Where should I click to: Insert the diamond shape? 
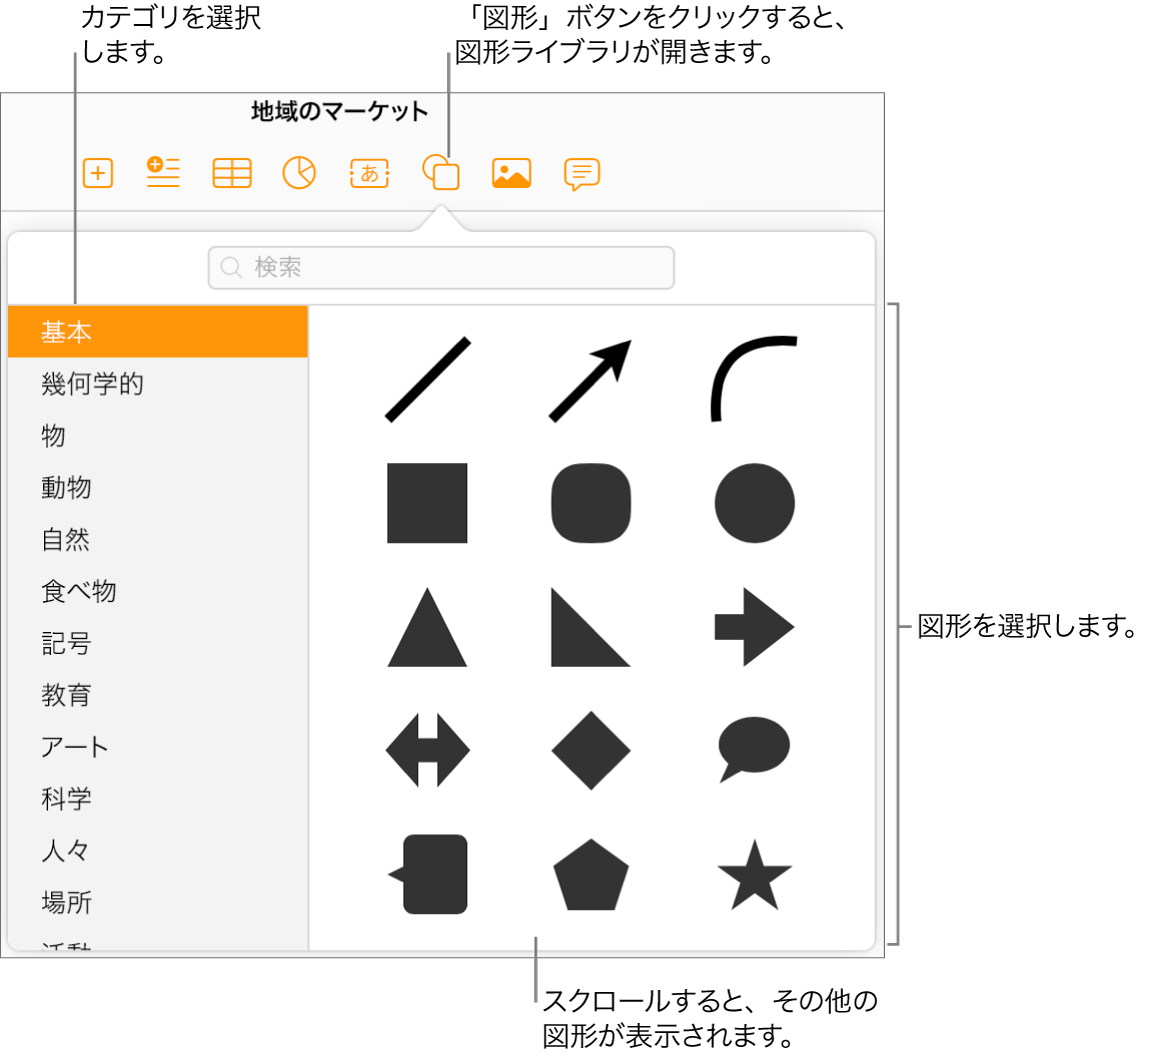click(591, 750)
